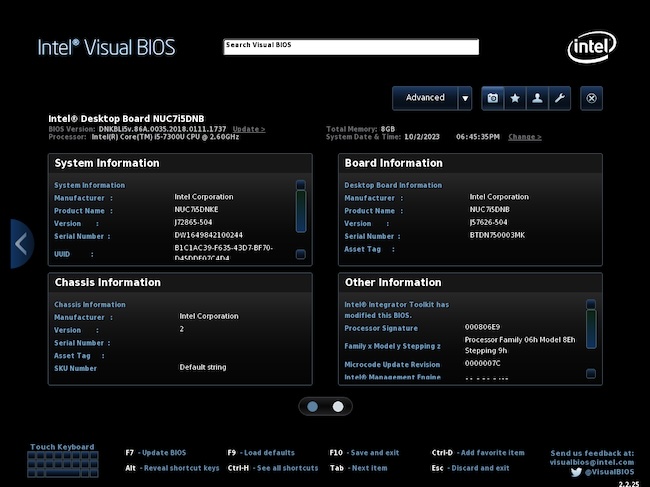Viewport: 650px width, 487px height.
Task: Click system serial number DW1649842100244
Action: (209, 235)
